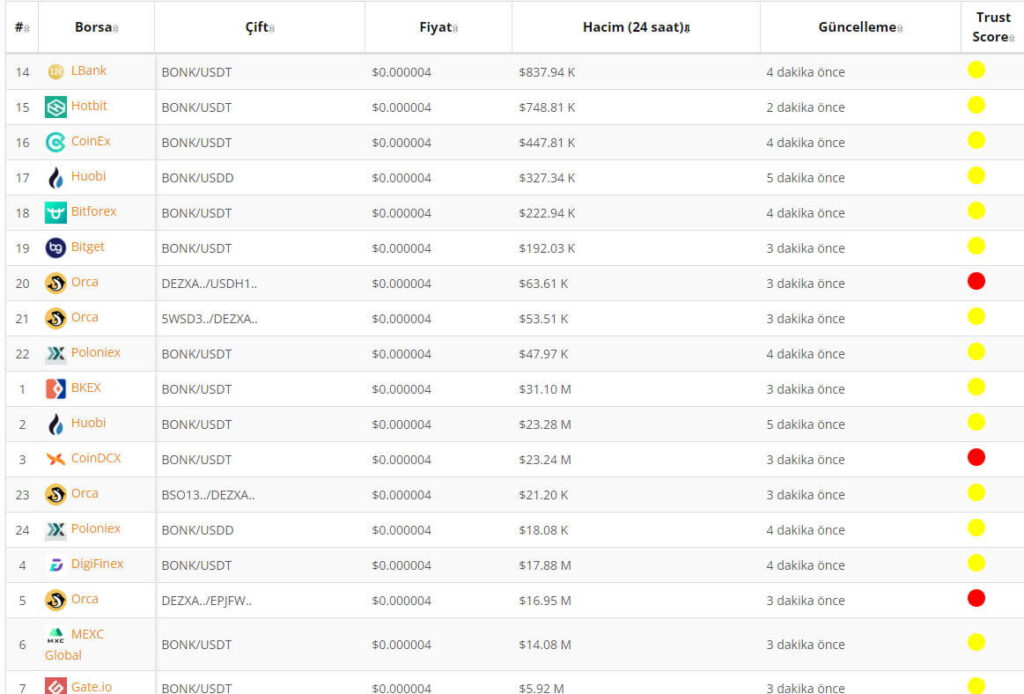Click the Bitget exchange logo icon
The height and width of the screenshot is (694, 1024).
click(x=56, y=248)
